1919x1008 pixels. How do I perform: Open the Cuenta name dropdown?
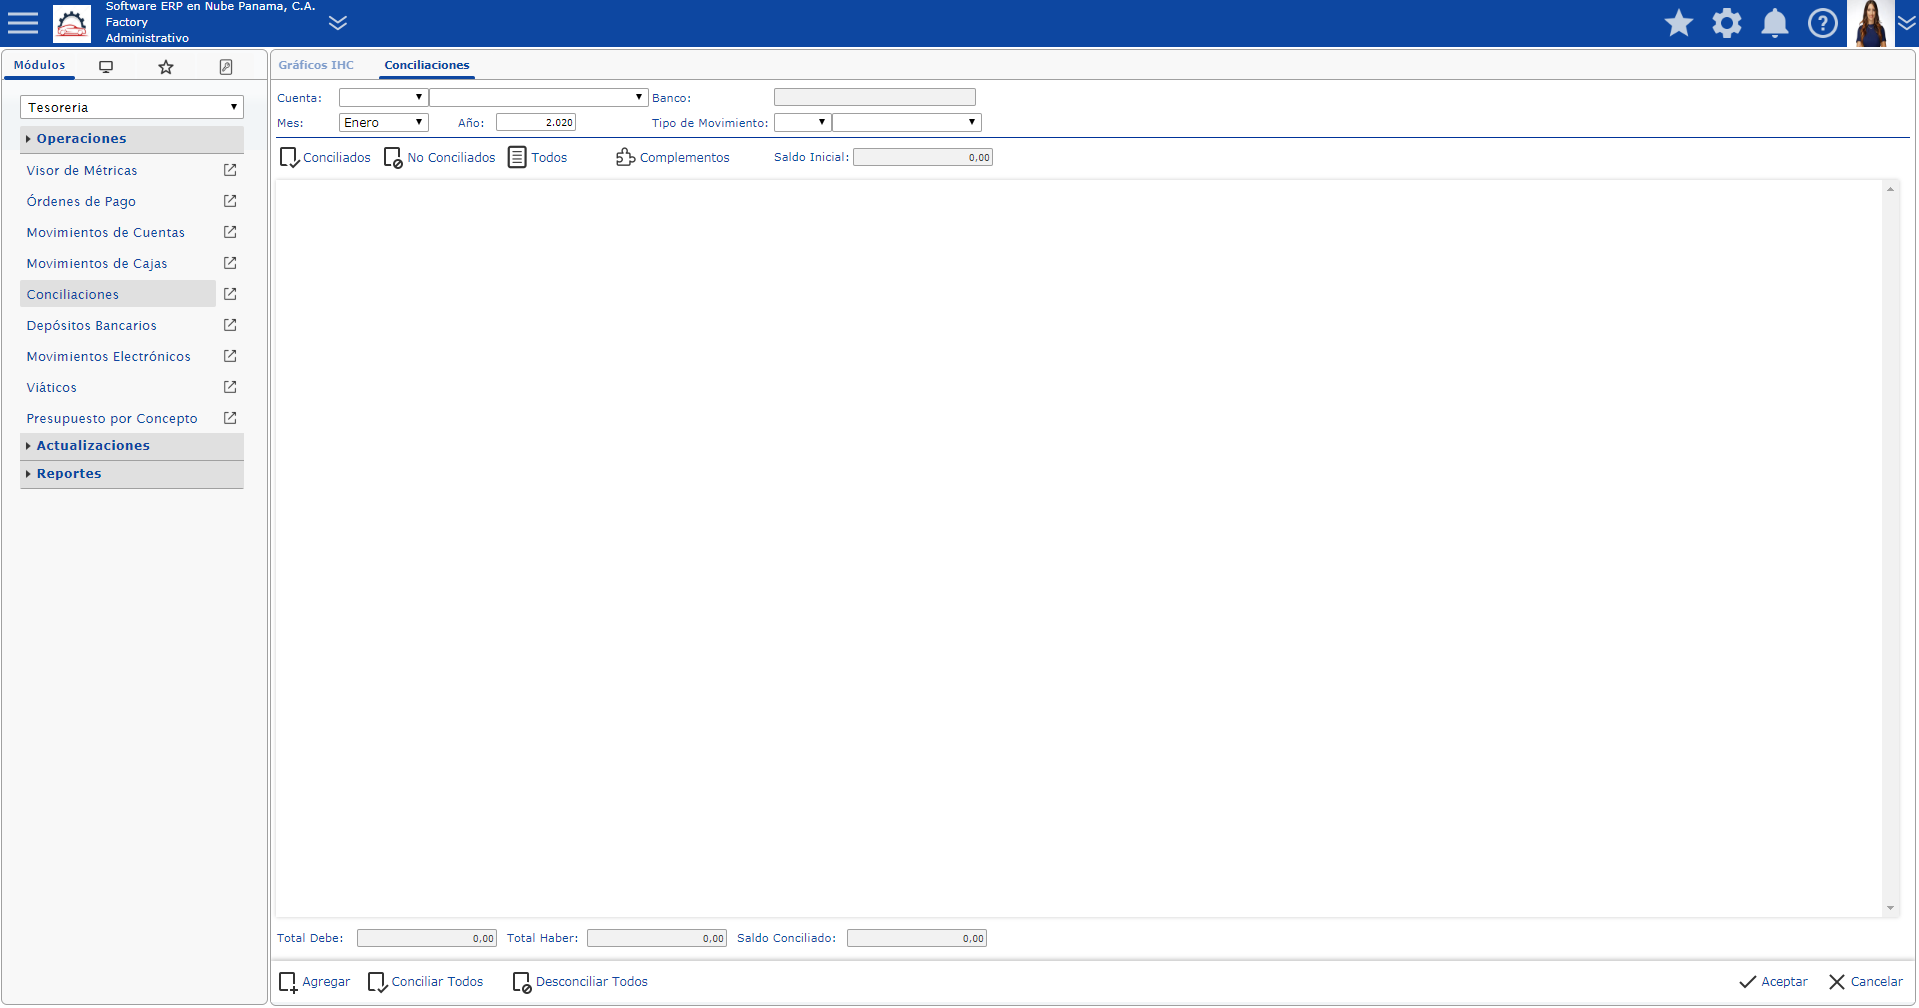tap(539, 97)
